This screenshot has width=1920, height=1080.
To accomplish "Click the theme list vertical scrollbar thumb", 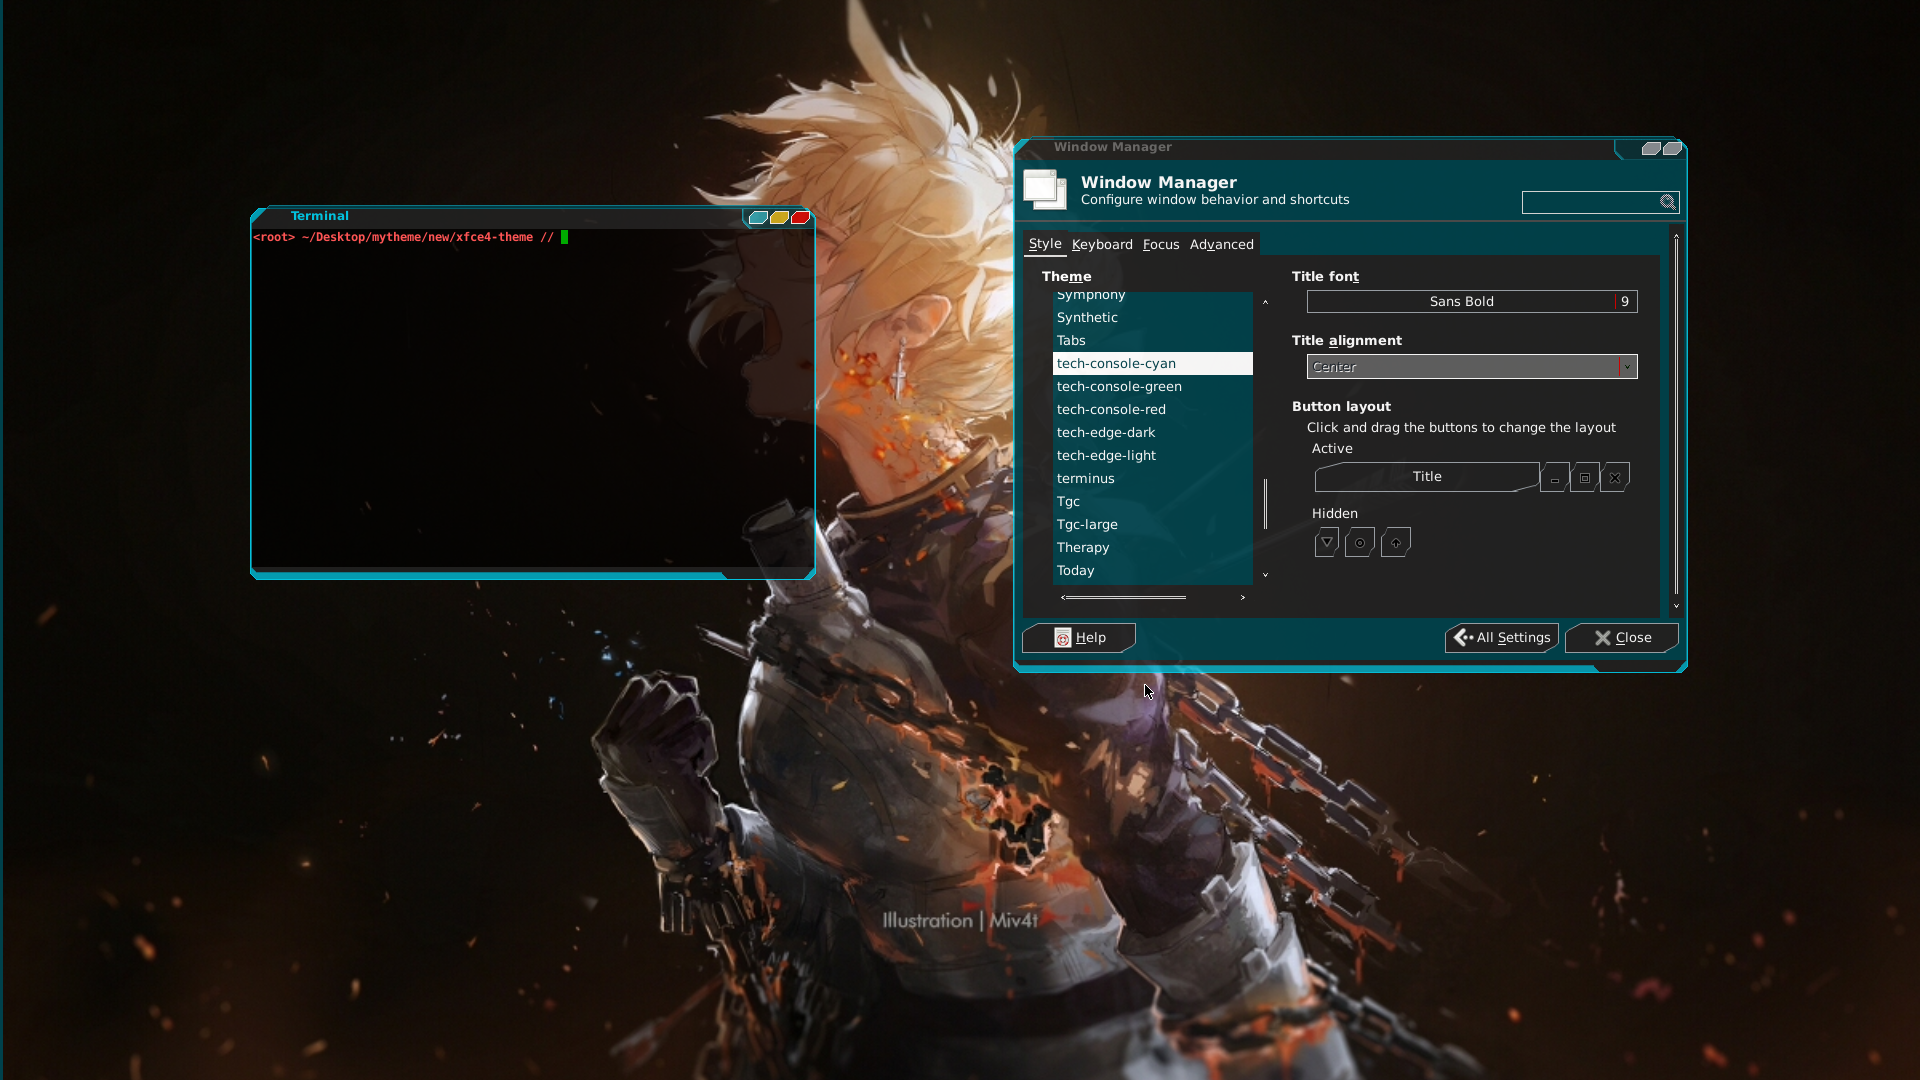I will pyautogui.click(x=1265, y=503).
